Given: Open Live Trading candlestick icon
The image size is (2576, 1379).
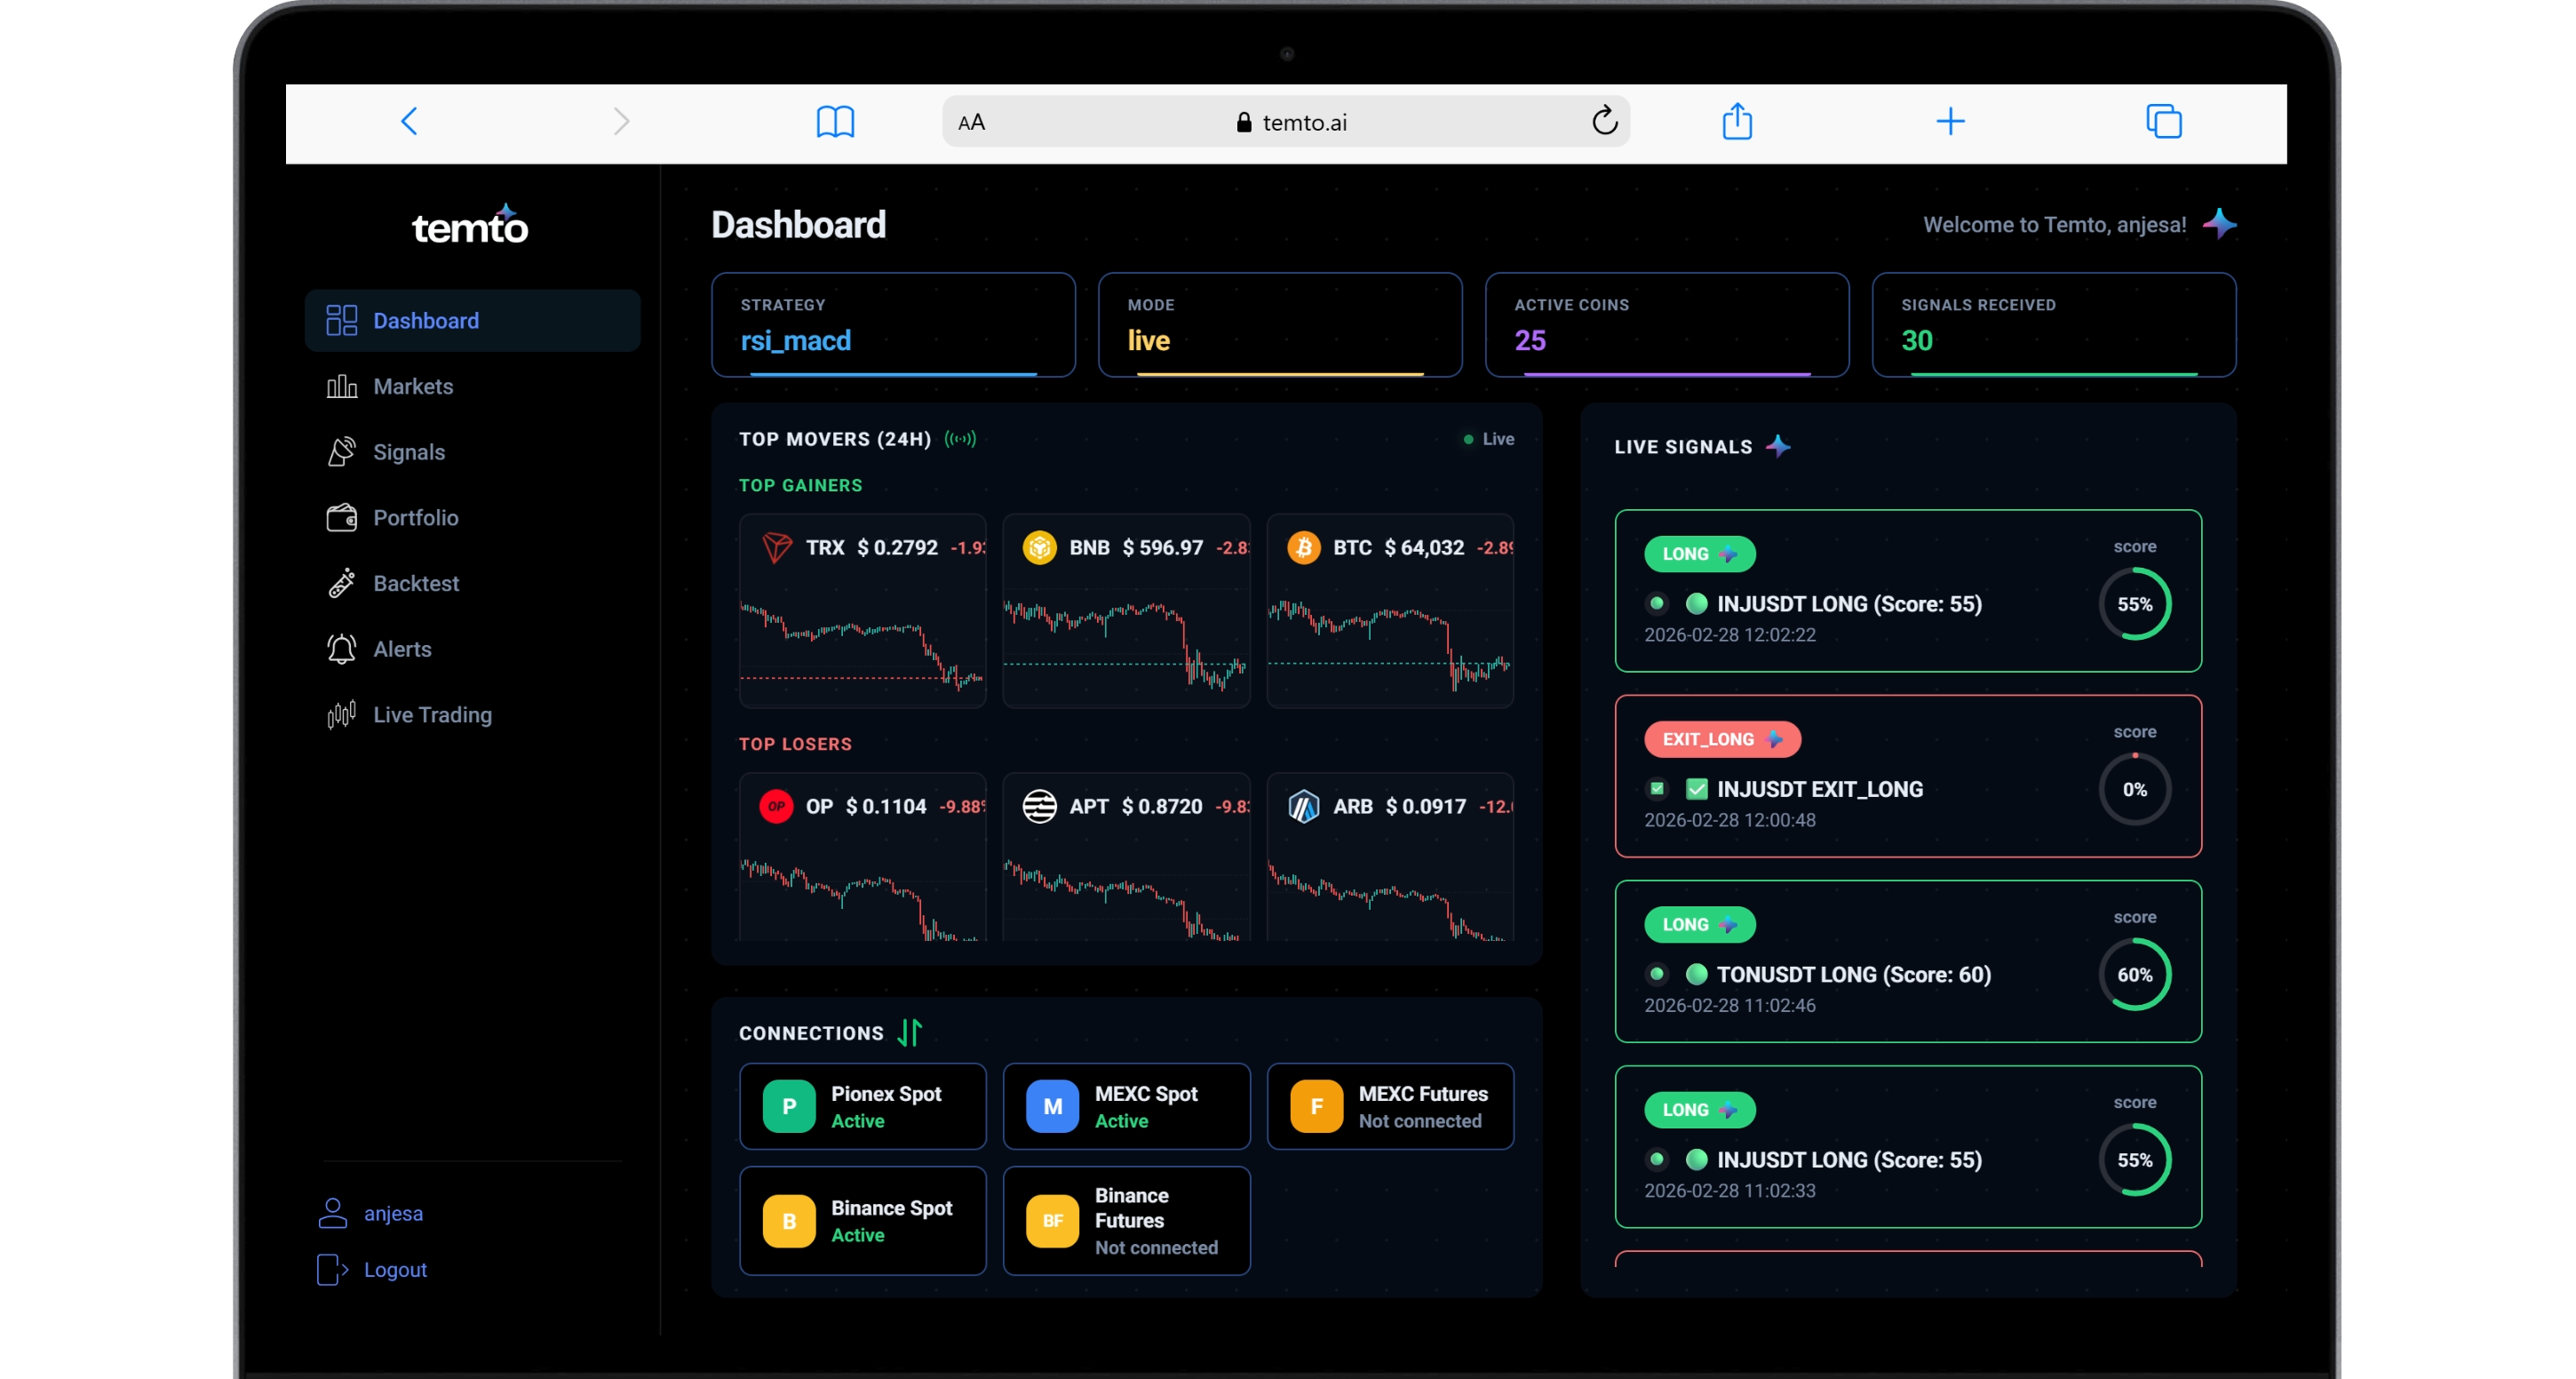Looking at the screenshot, I should pyautogui.click(x=341, y=715).
